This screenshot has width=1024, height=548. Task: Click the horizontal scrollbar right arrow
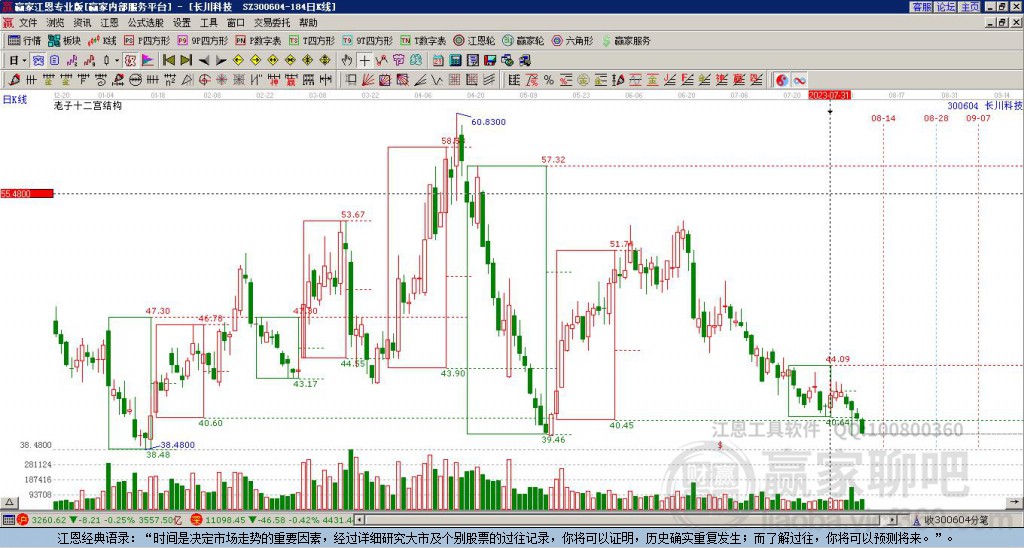tap(892, 520)
